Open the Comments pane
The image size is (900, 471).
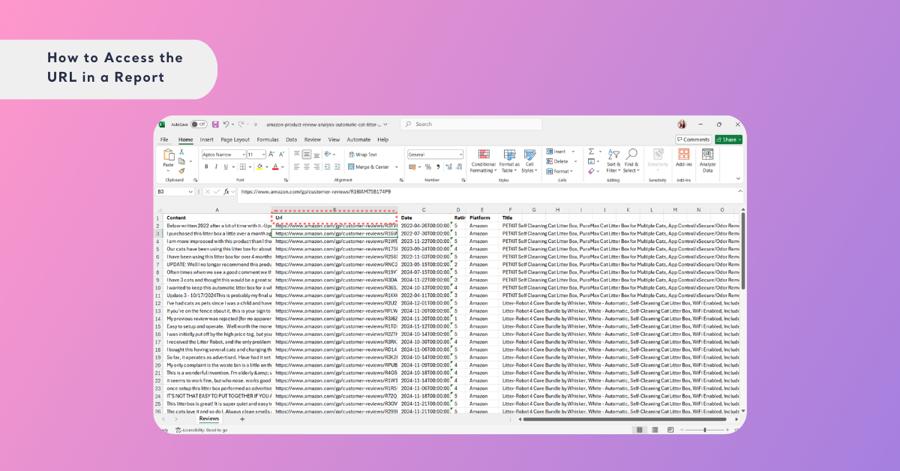(x=693, y=139)
